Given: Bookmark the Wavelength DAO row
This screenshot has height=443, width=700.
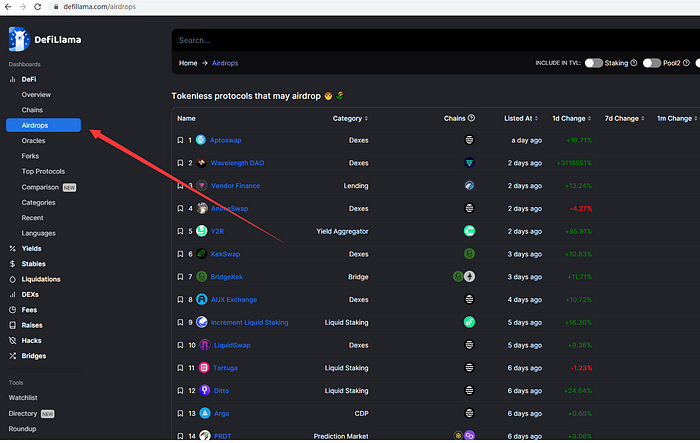Looking at the screenshot, I should (x=180, y=163).
